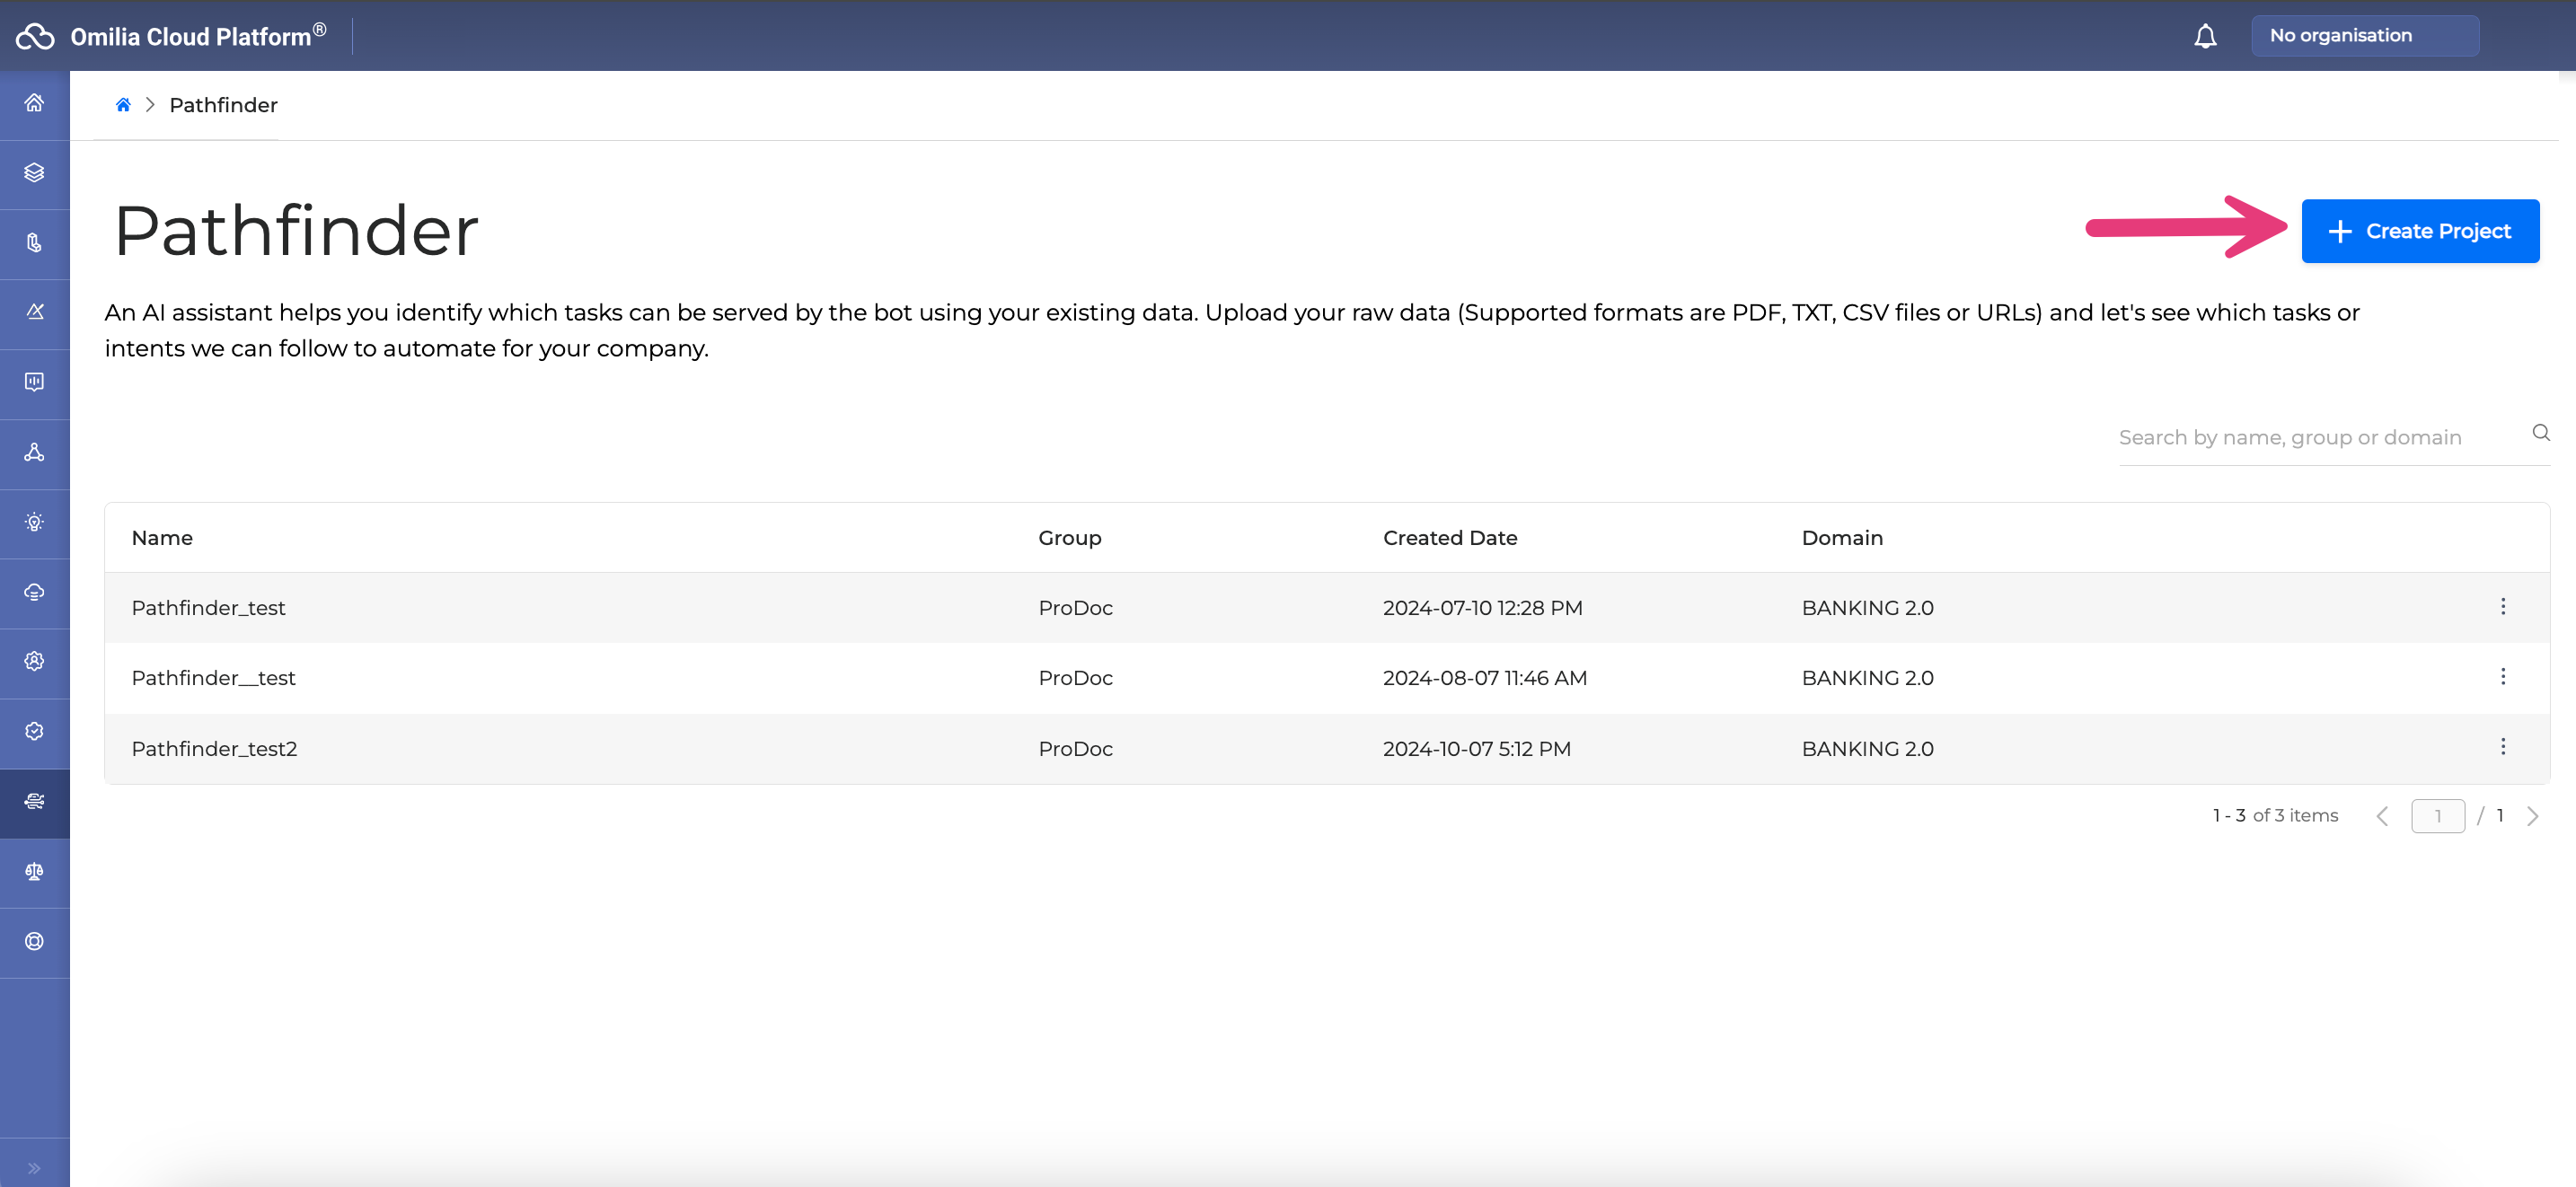Open the first Pathfinder_test project row
Viewport: 2576px width, 1187px height.
coord(1326,608)
